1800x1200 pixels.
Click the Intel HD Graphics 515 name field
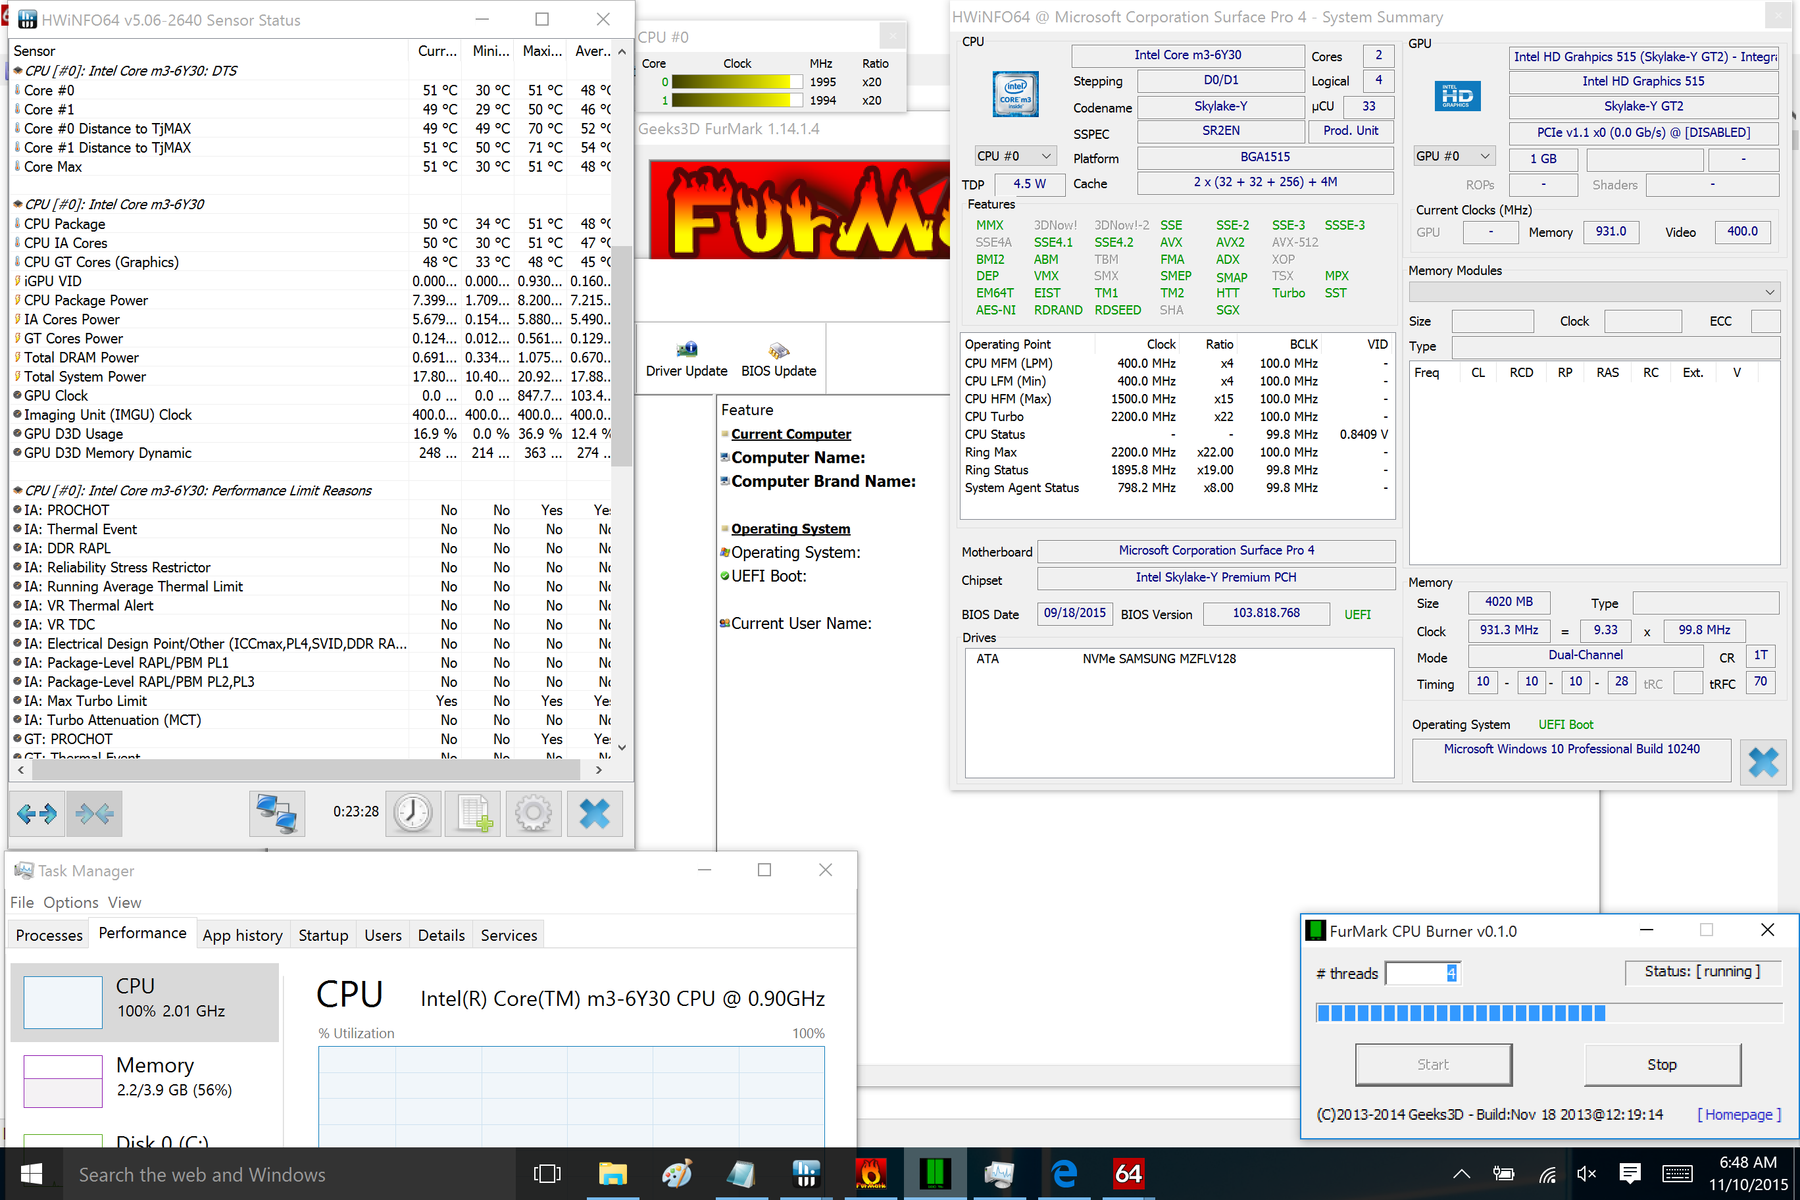[x=1644, y=81]
